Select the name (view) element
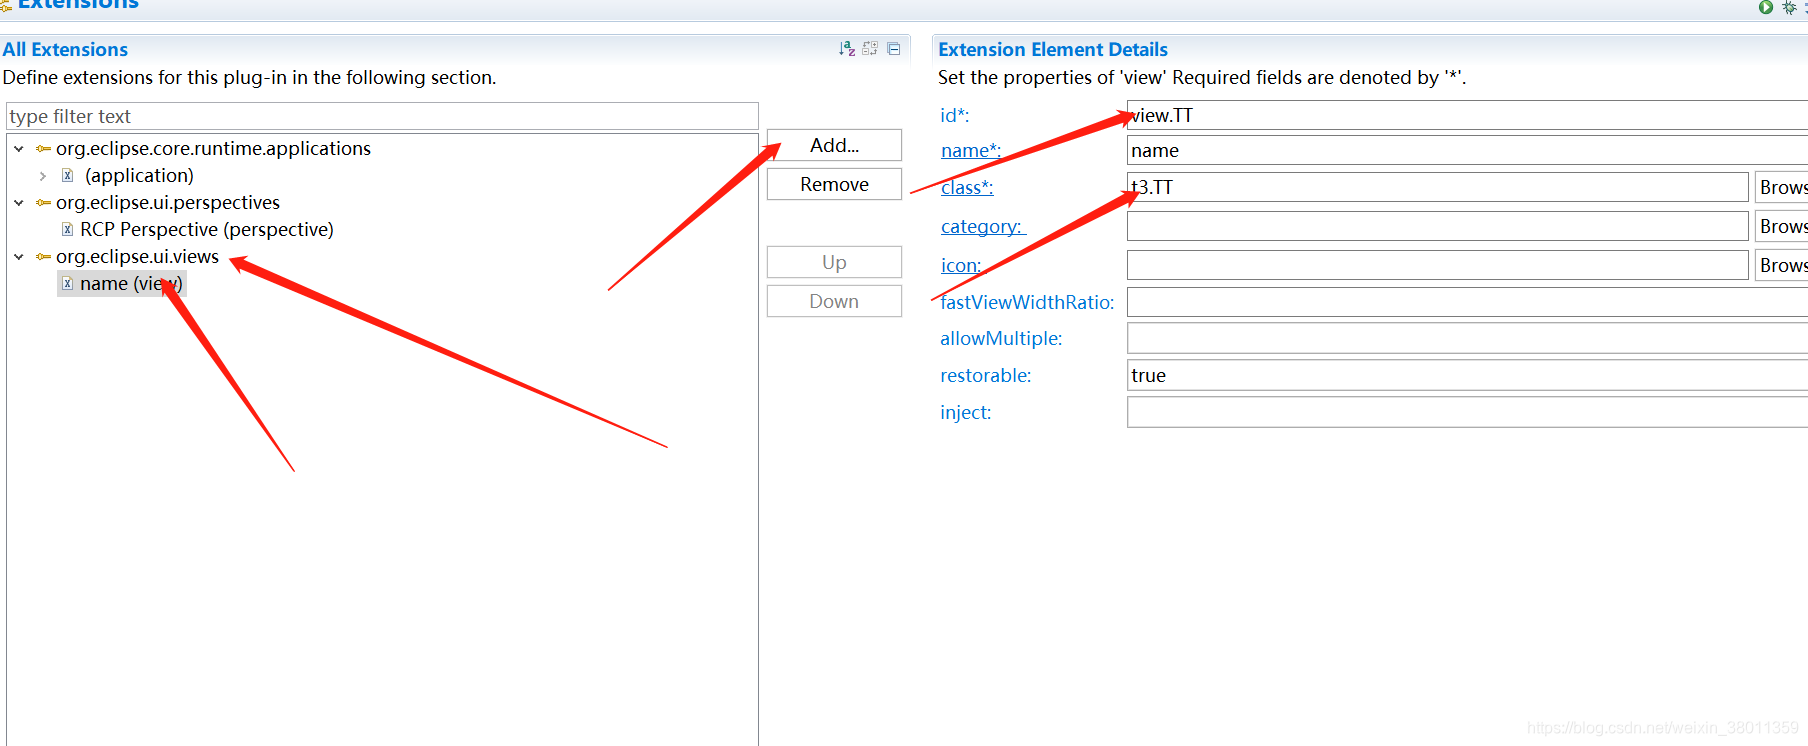Image resolution: width=1808 pixels, height=746 pixels. pos(131,283)
